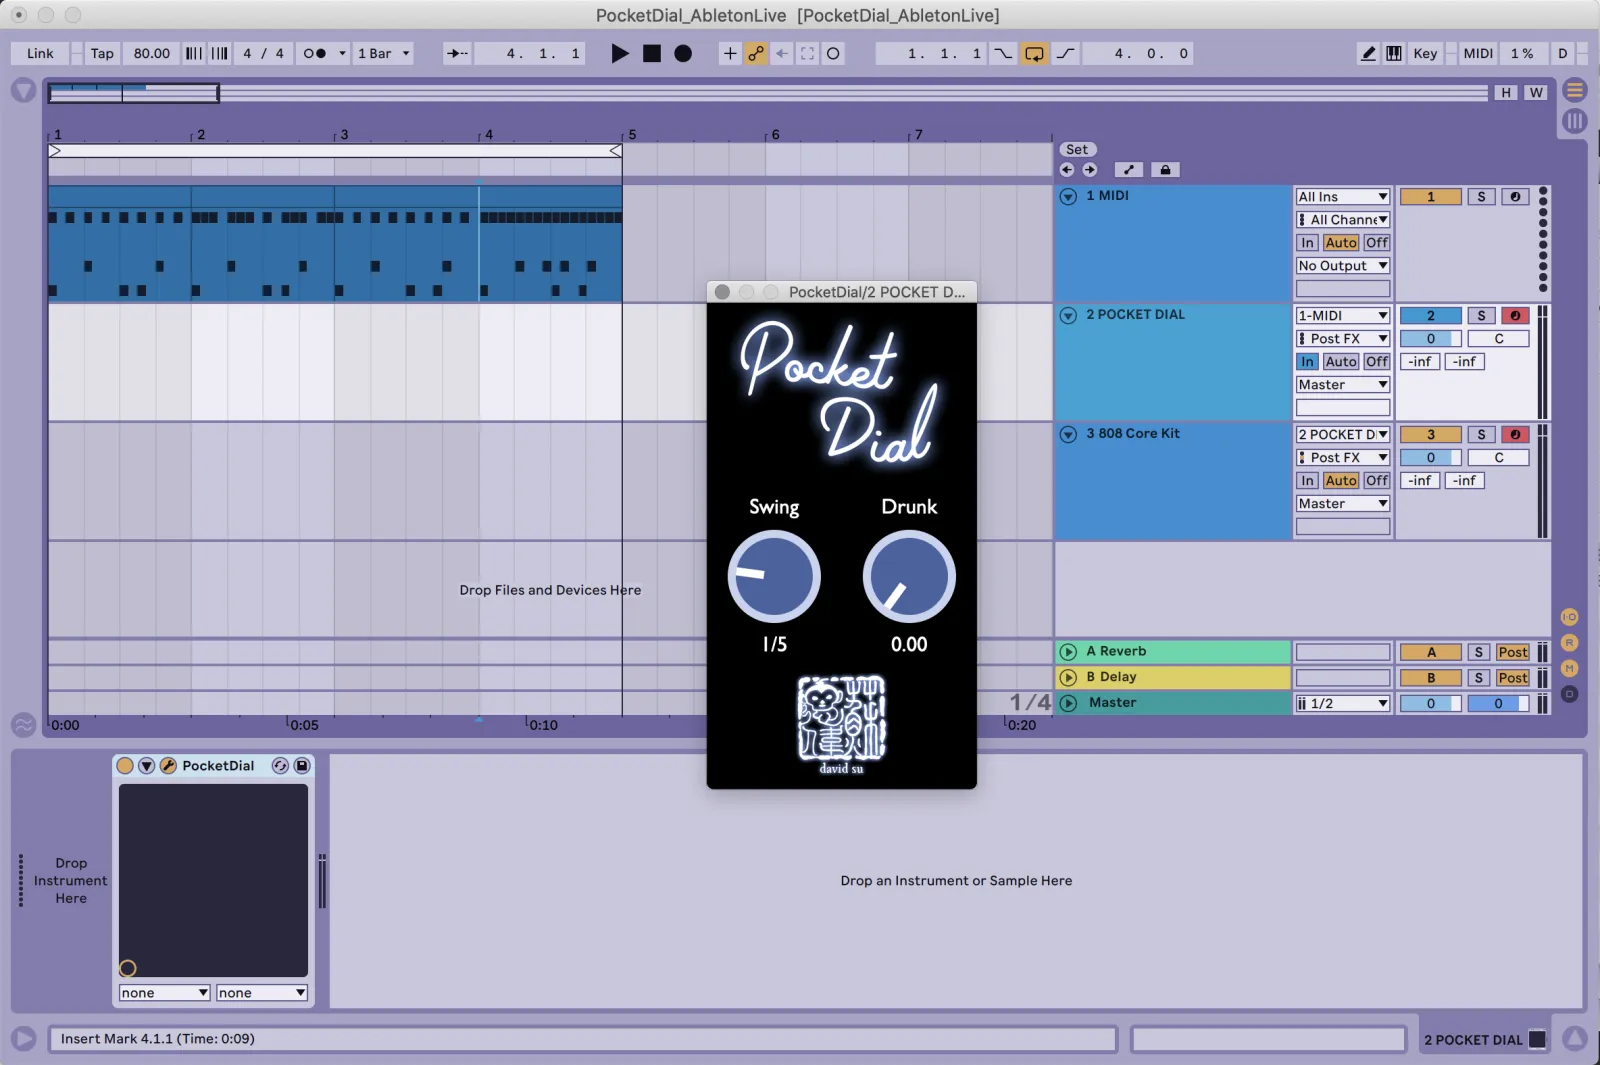Open the All Ins input dropdown
Screen dimensions: 1600x1065
tap(1343, 197)
